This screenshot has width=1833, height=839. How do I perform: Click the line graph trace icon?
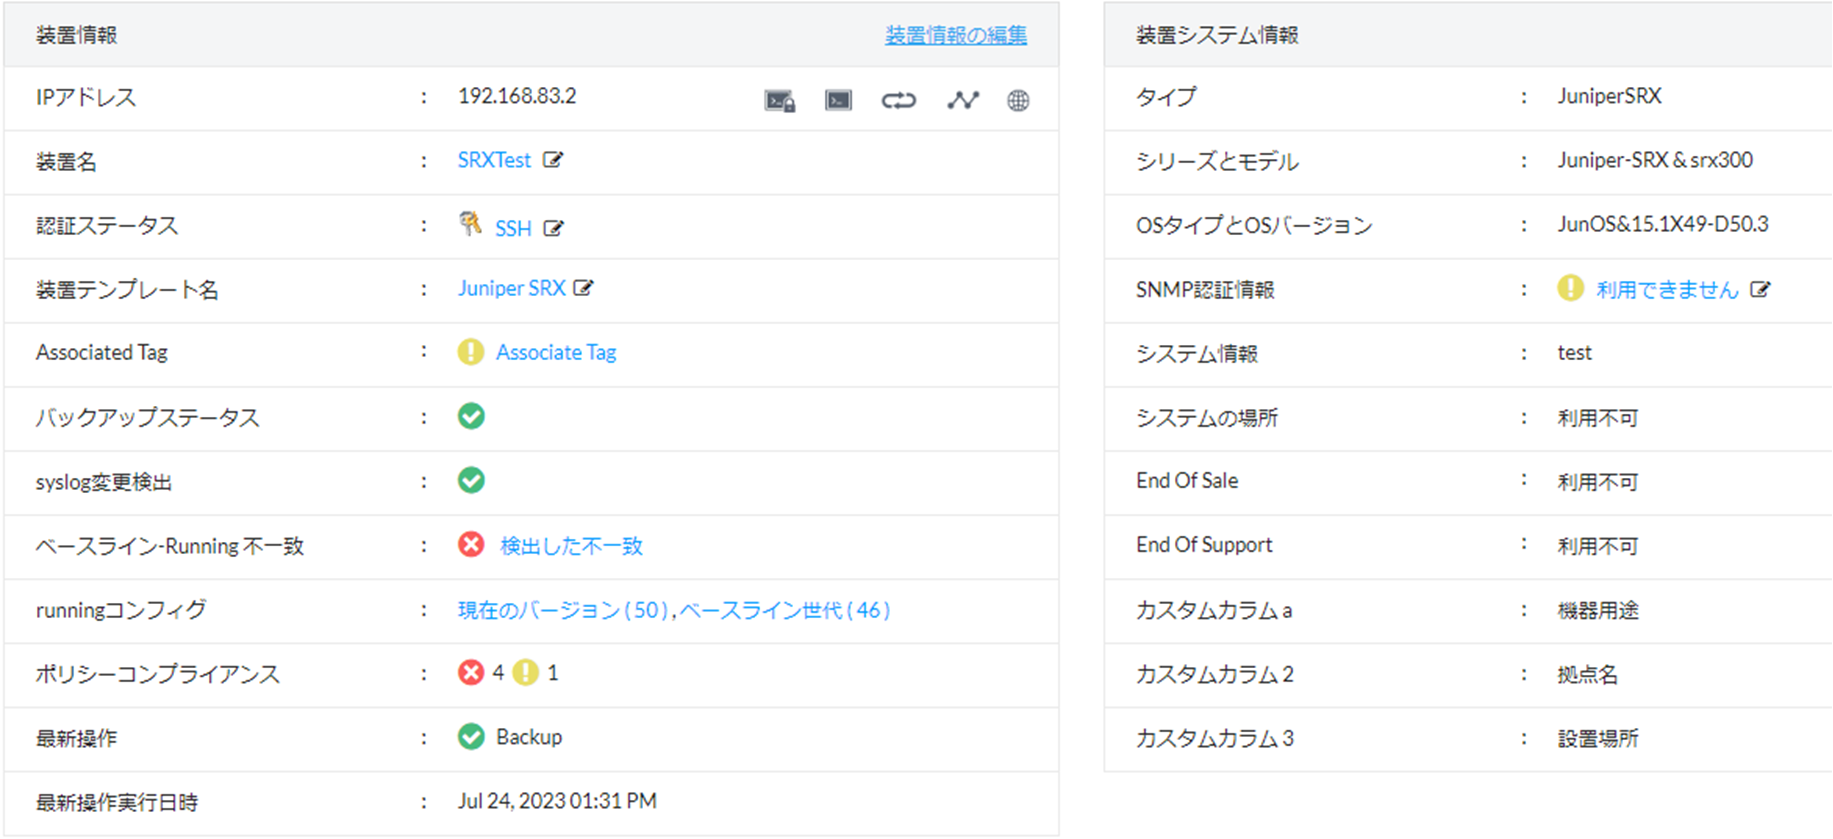(x=962, y=100)
